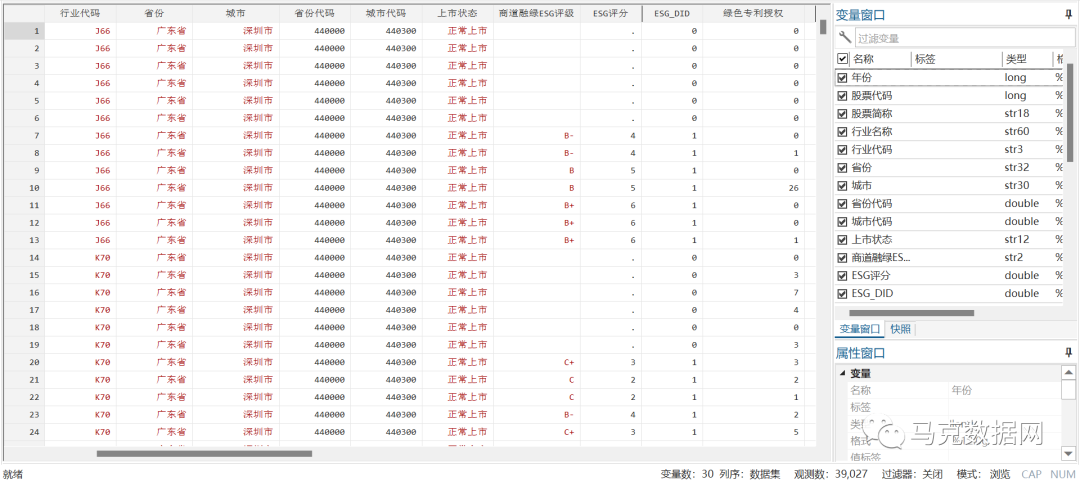
Task: Click the J66 industry code in row 1
Action: click(x=81, y=31)
